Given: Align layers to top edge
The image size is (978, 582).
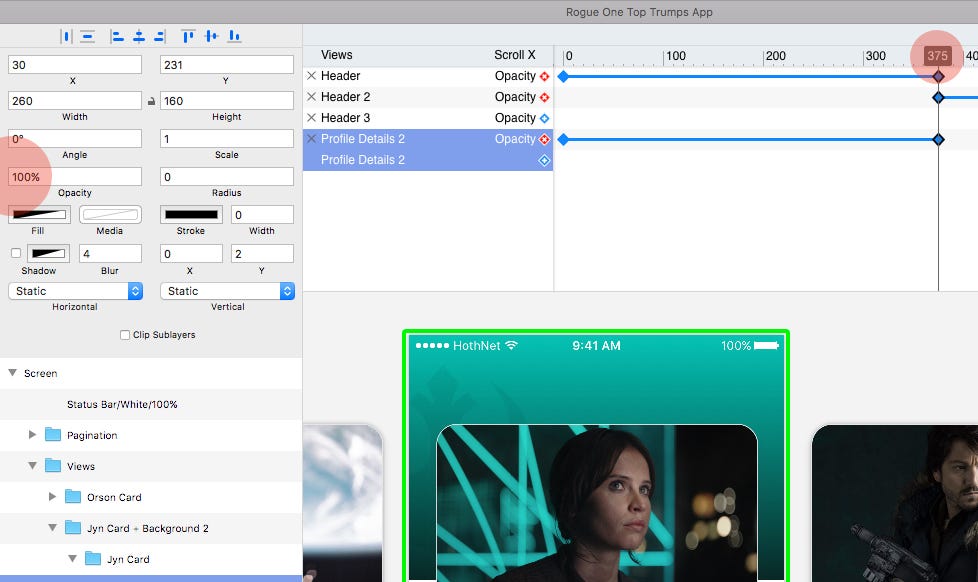Looking at the screenshot, I should (188, 36).
